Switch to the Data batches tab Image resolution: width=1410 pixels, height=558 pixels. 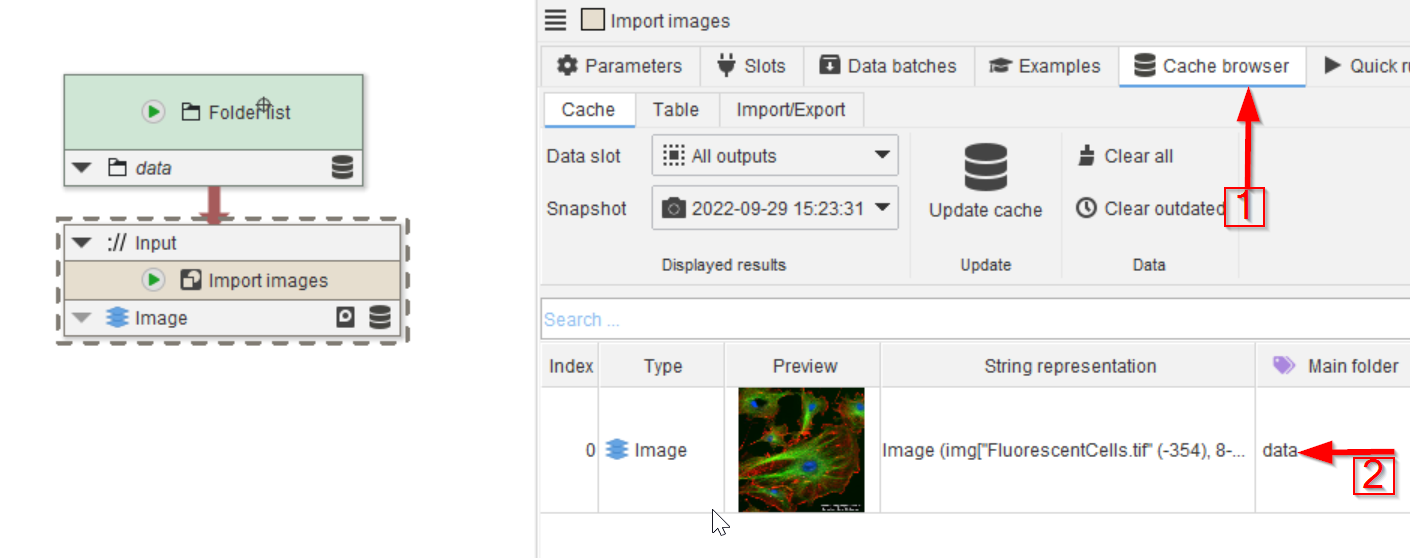888,66
